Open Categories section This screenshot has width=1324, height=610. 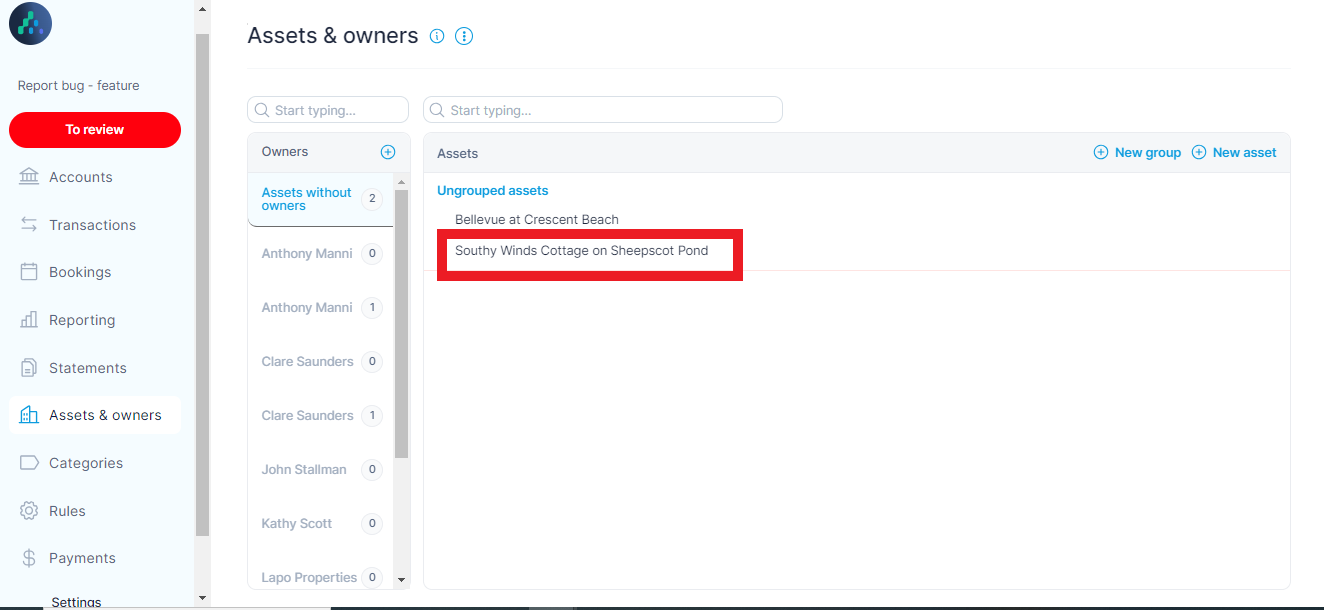(86, 463)
